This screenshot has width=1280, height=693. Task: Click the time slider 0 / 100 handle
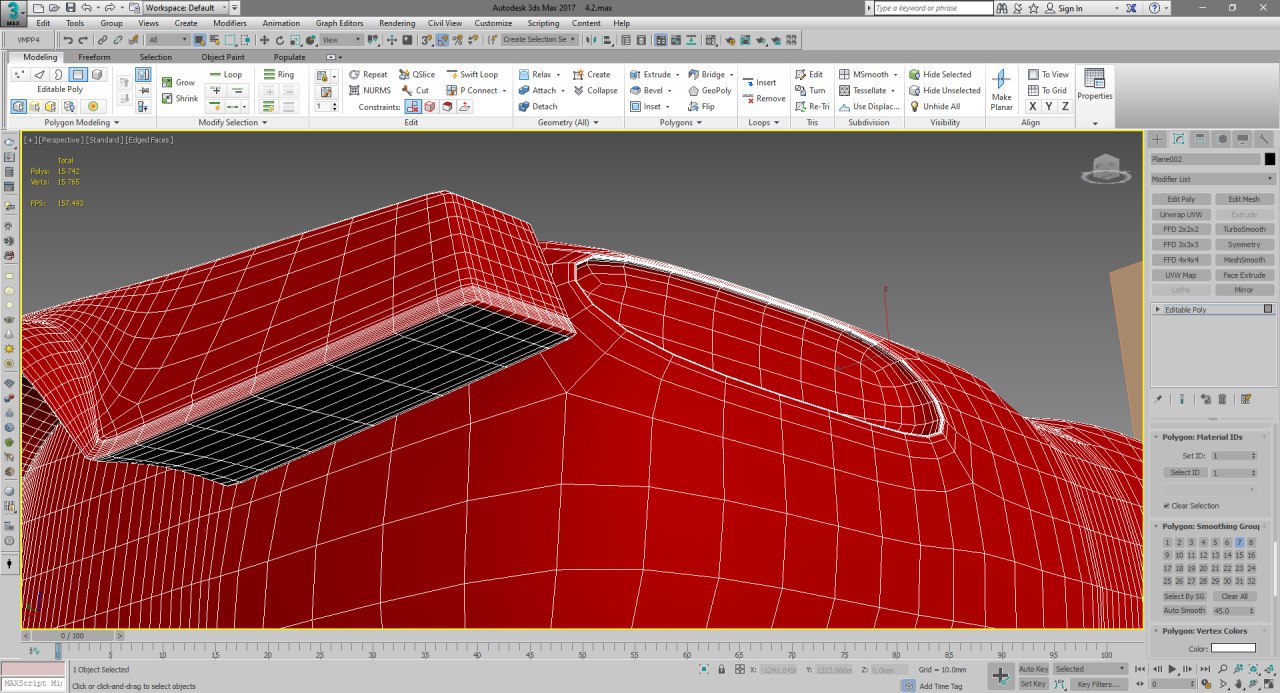pyautogui.click(x=72, y=635)
